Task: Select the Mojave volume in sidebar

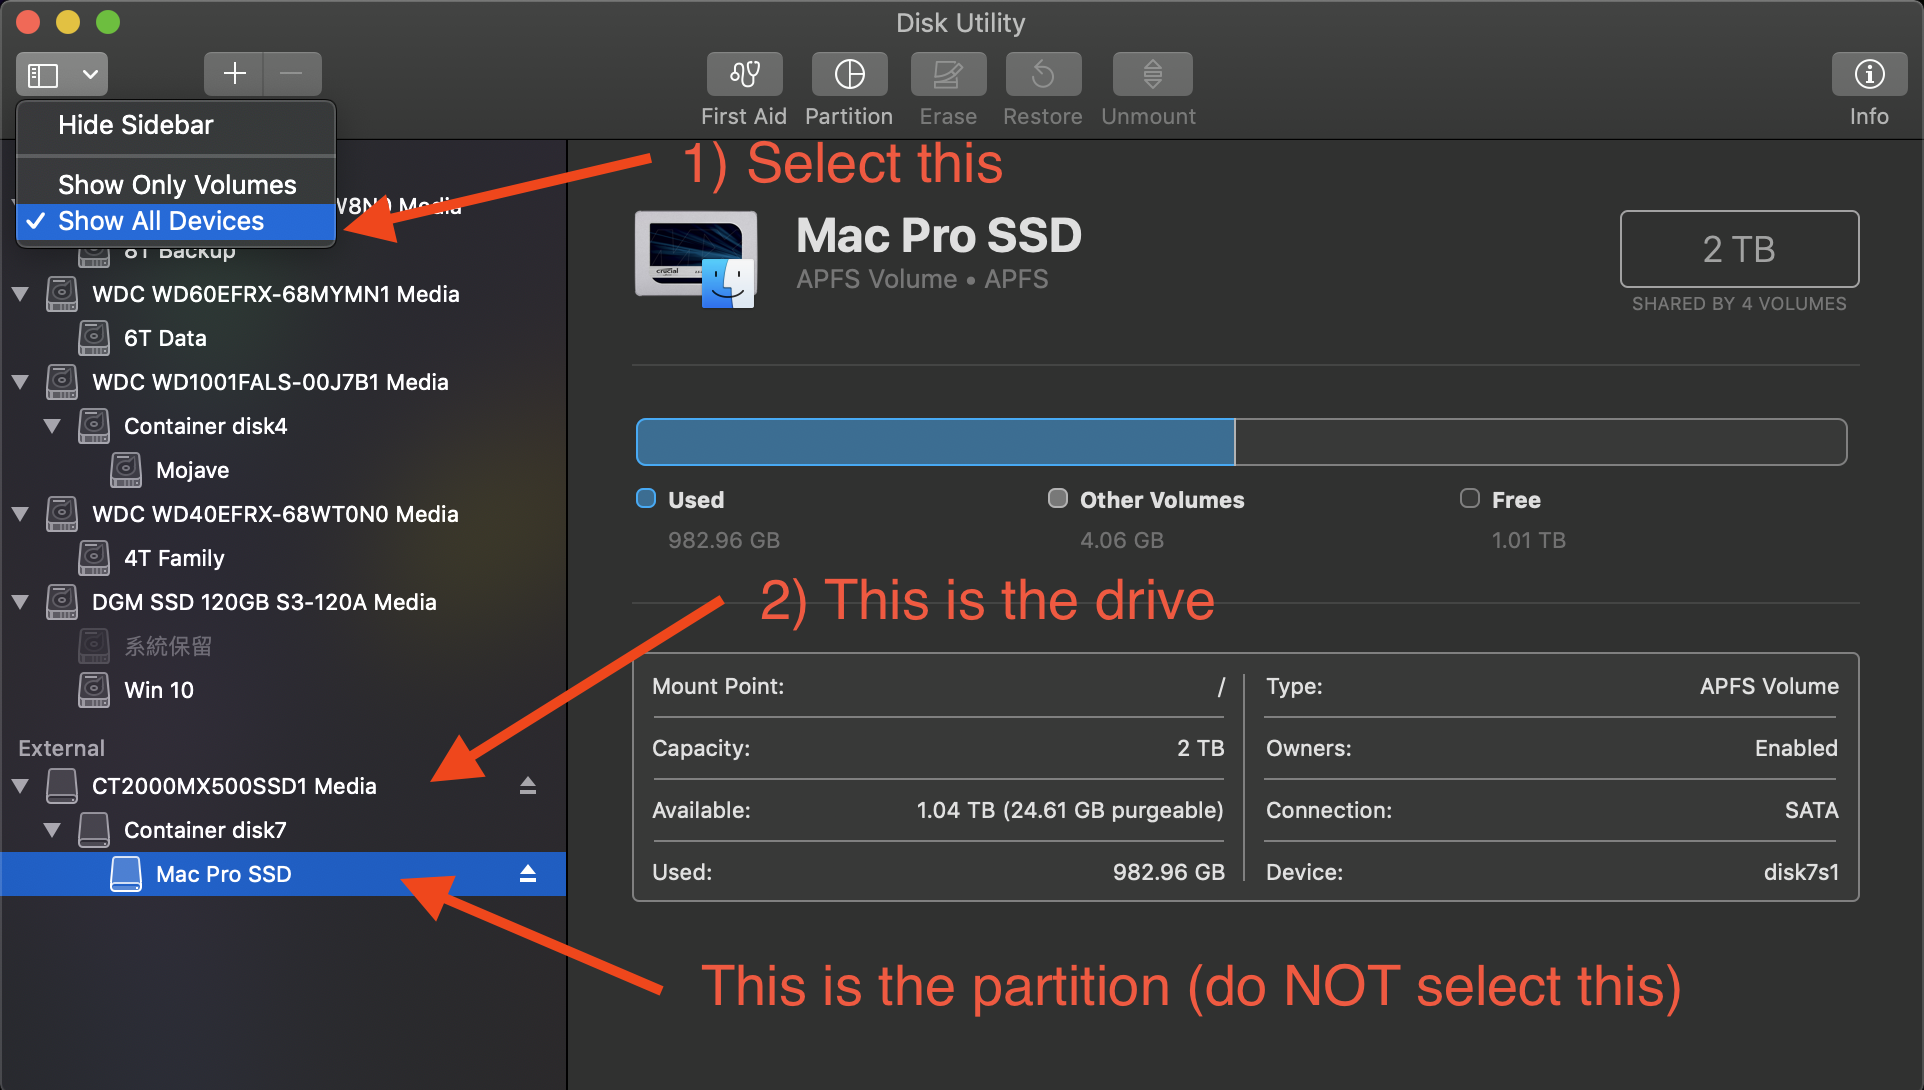Action: pyautogui.click(x=192, y=470)
